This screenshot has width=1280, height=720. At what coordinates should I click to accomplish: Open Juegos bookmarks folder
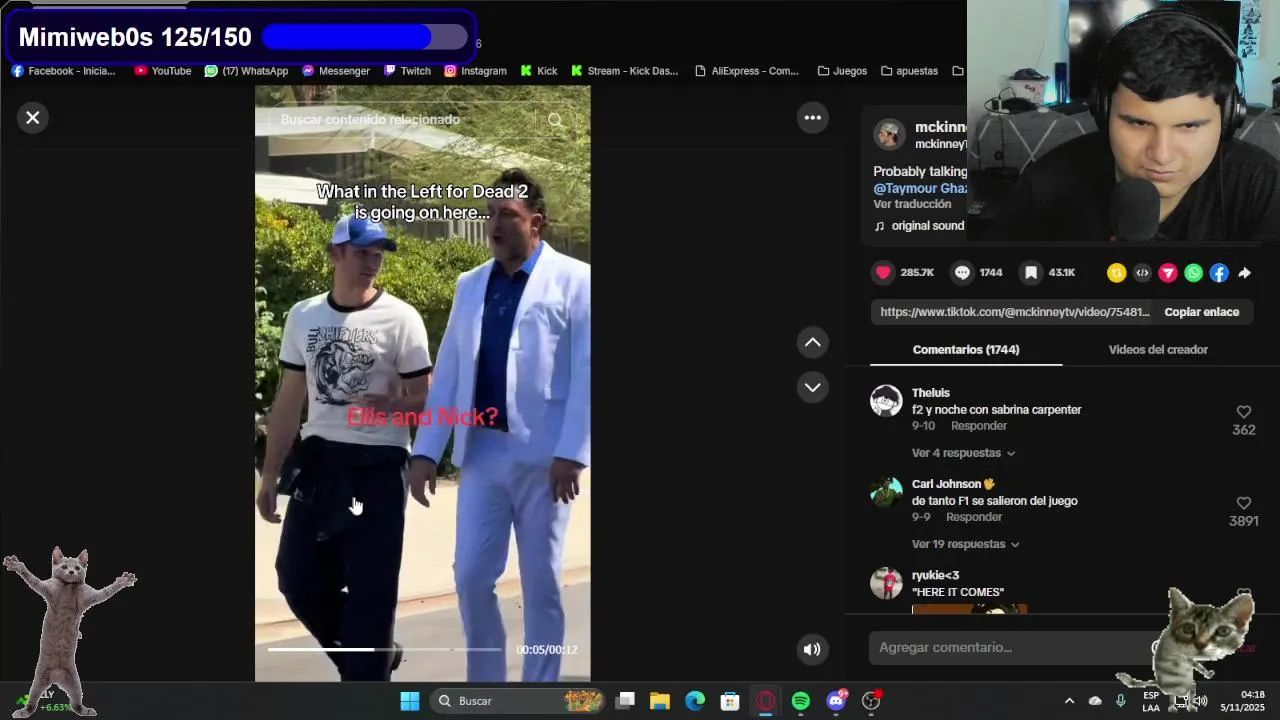pyautogui.click(x=842, y=71)
